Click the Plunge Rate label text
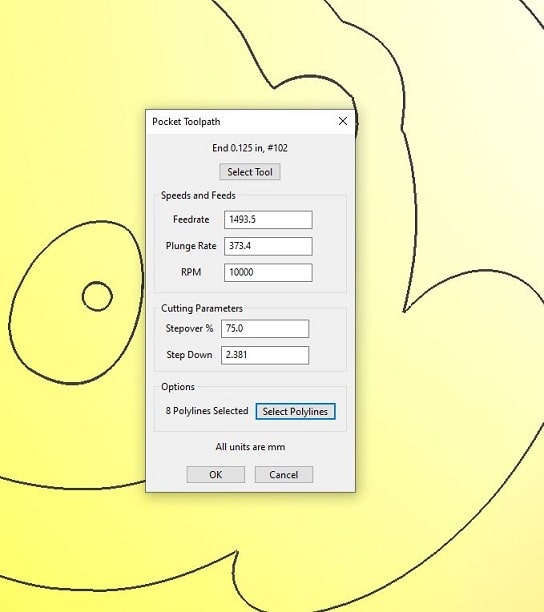544x612 pixels. tap(191, 246)
